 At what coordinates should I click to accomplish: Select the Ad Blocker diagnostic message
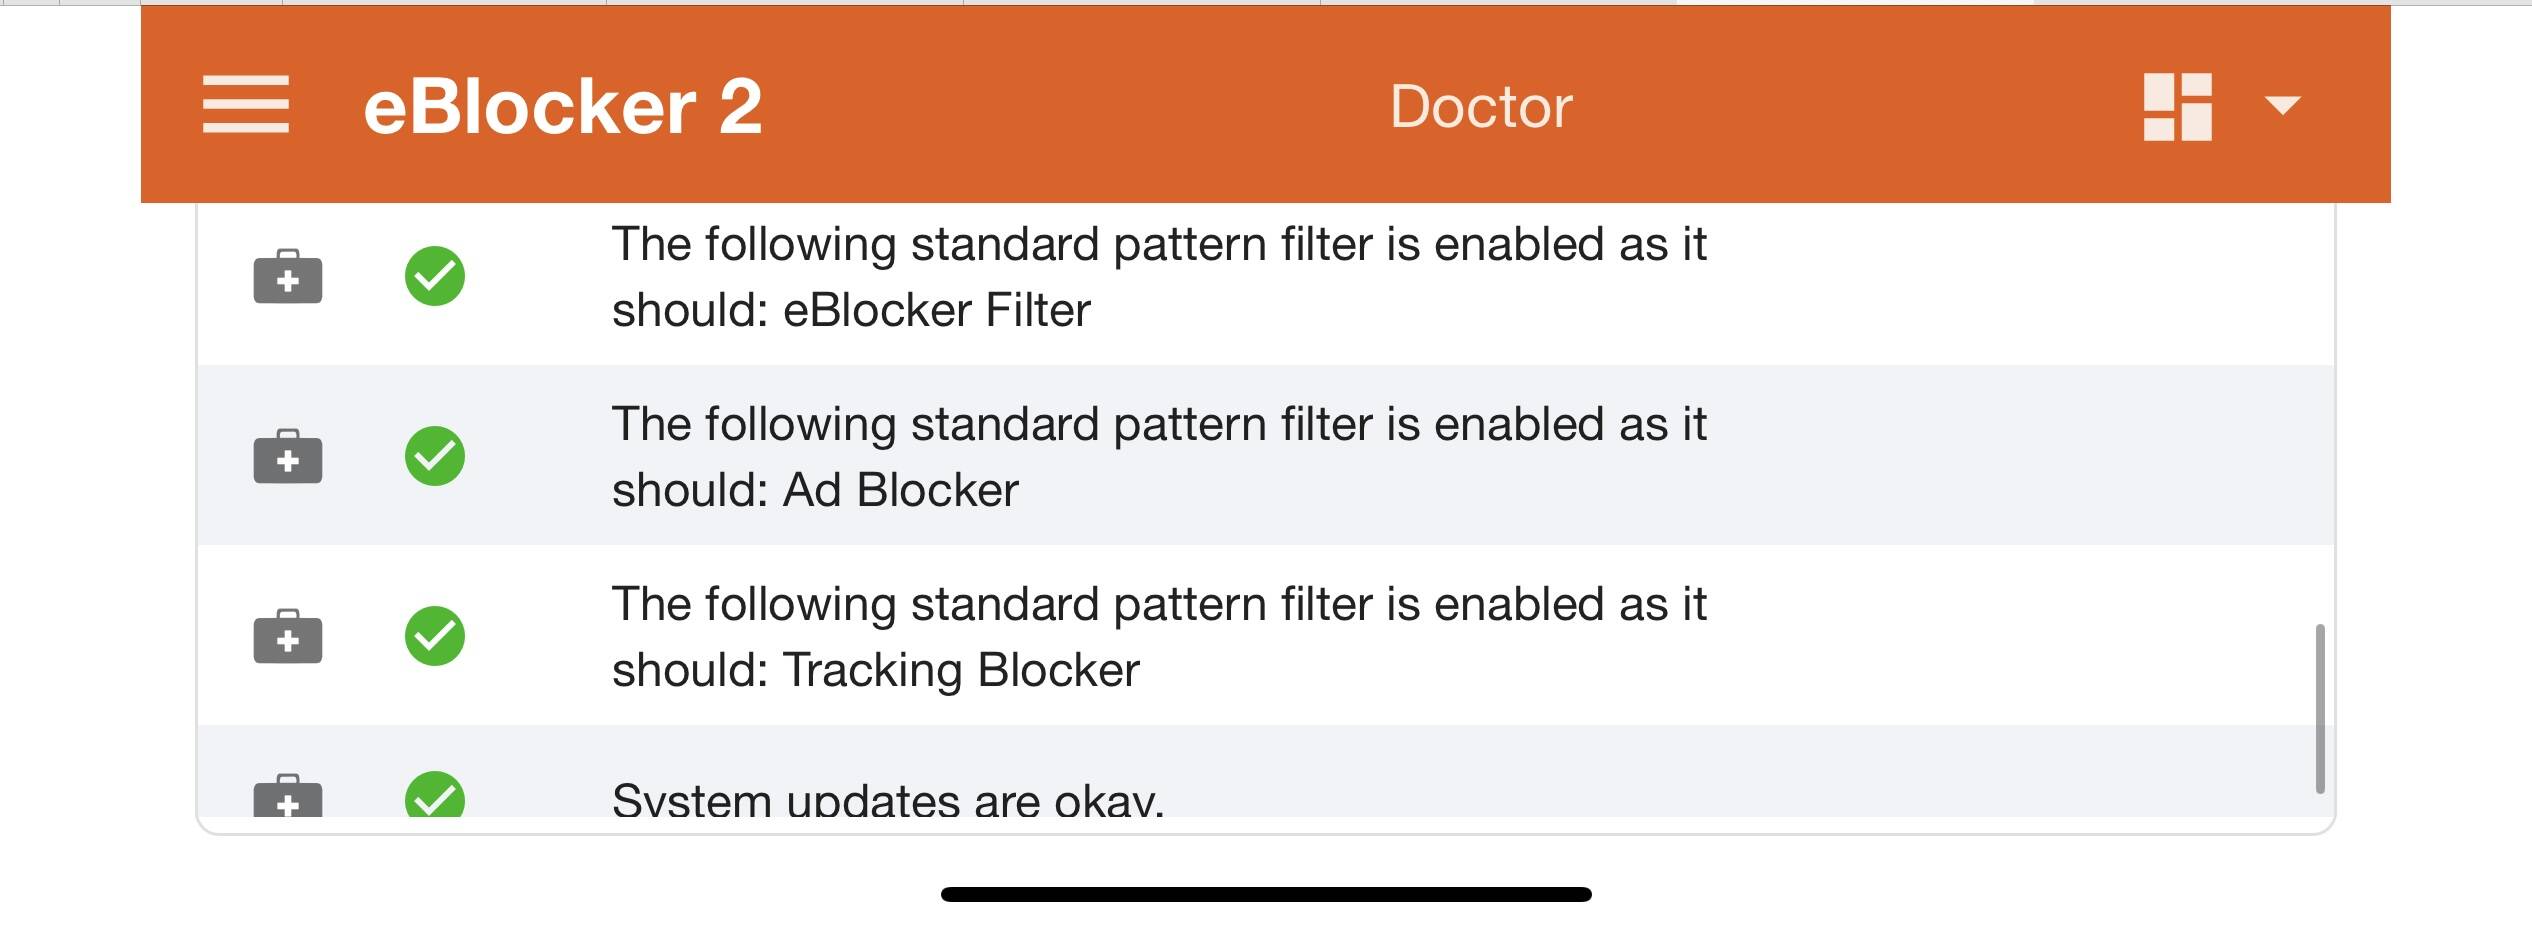(x=1159, y=457)
